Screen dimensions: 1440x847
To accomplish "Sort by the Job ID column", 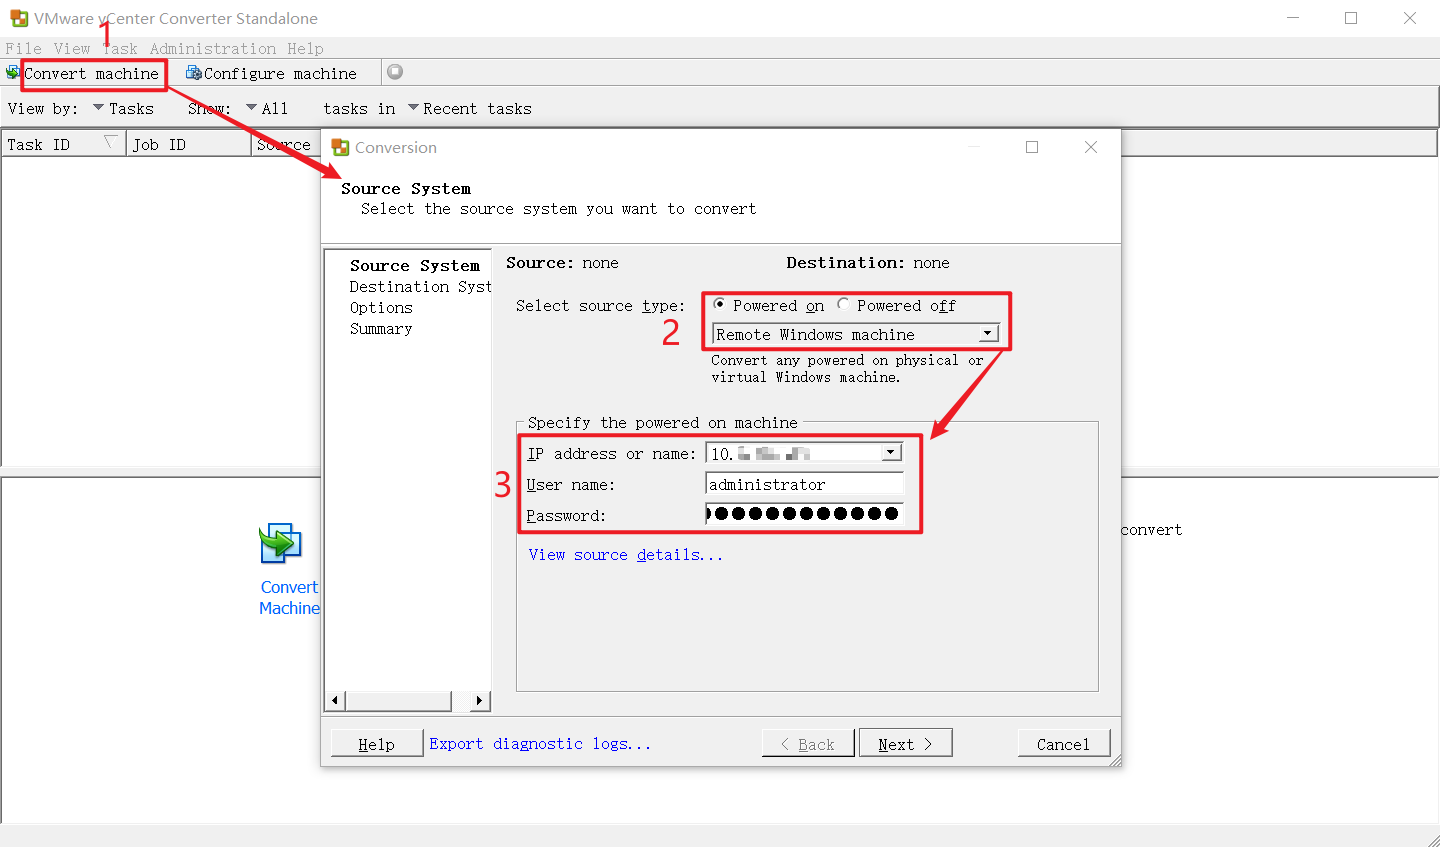I will point(189,144).
